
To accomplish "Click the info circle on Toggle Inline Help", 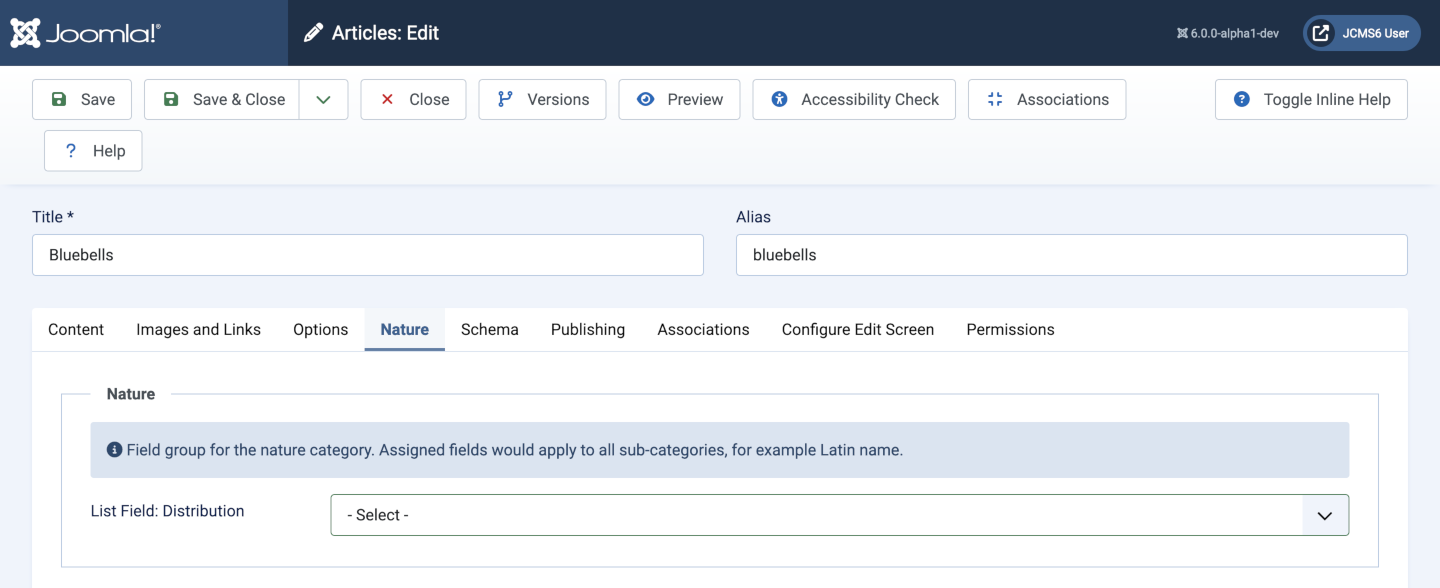I will click(x=1241, y=99).
